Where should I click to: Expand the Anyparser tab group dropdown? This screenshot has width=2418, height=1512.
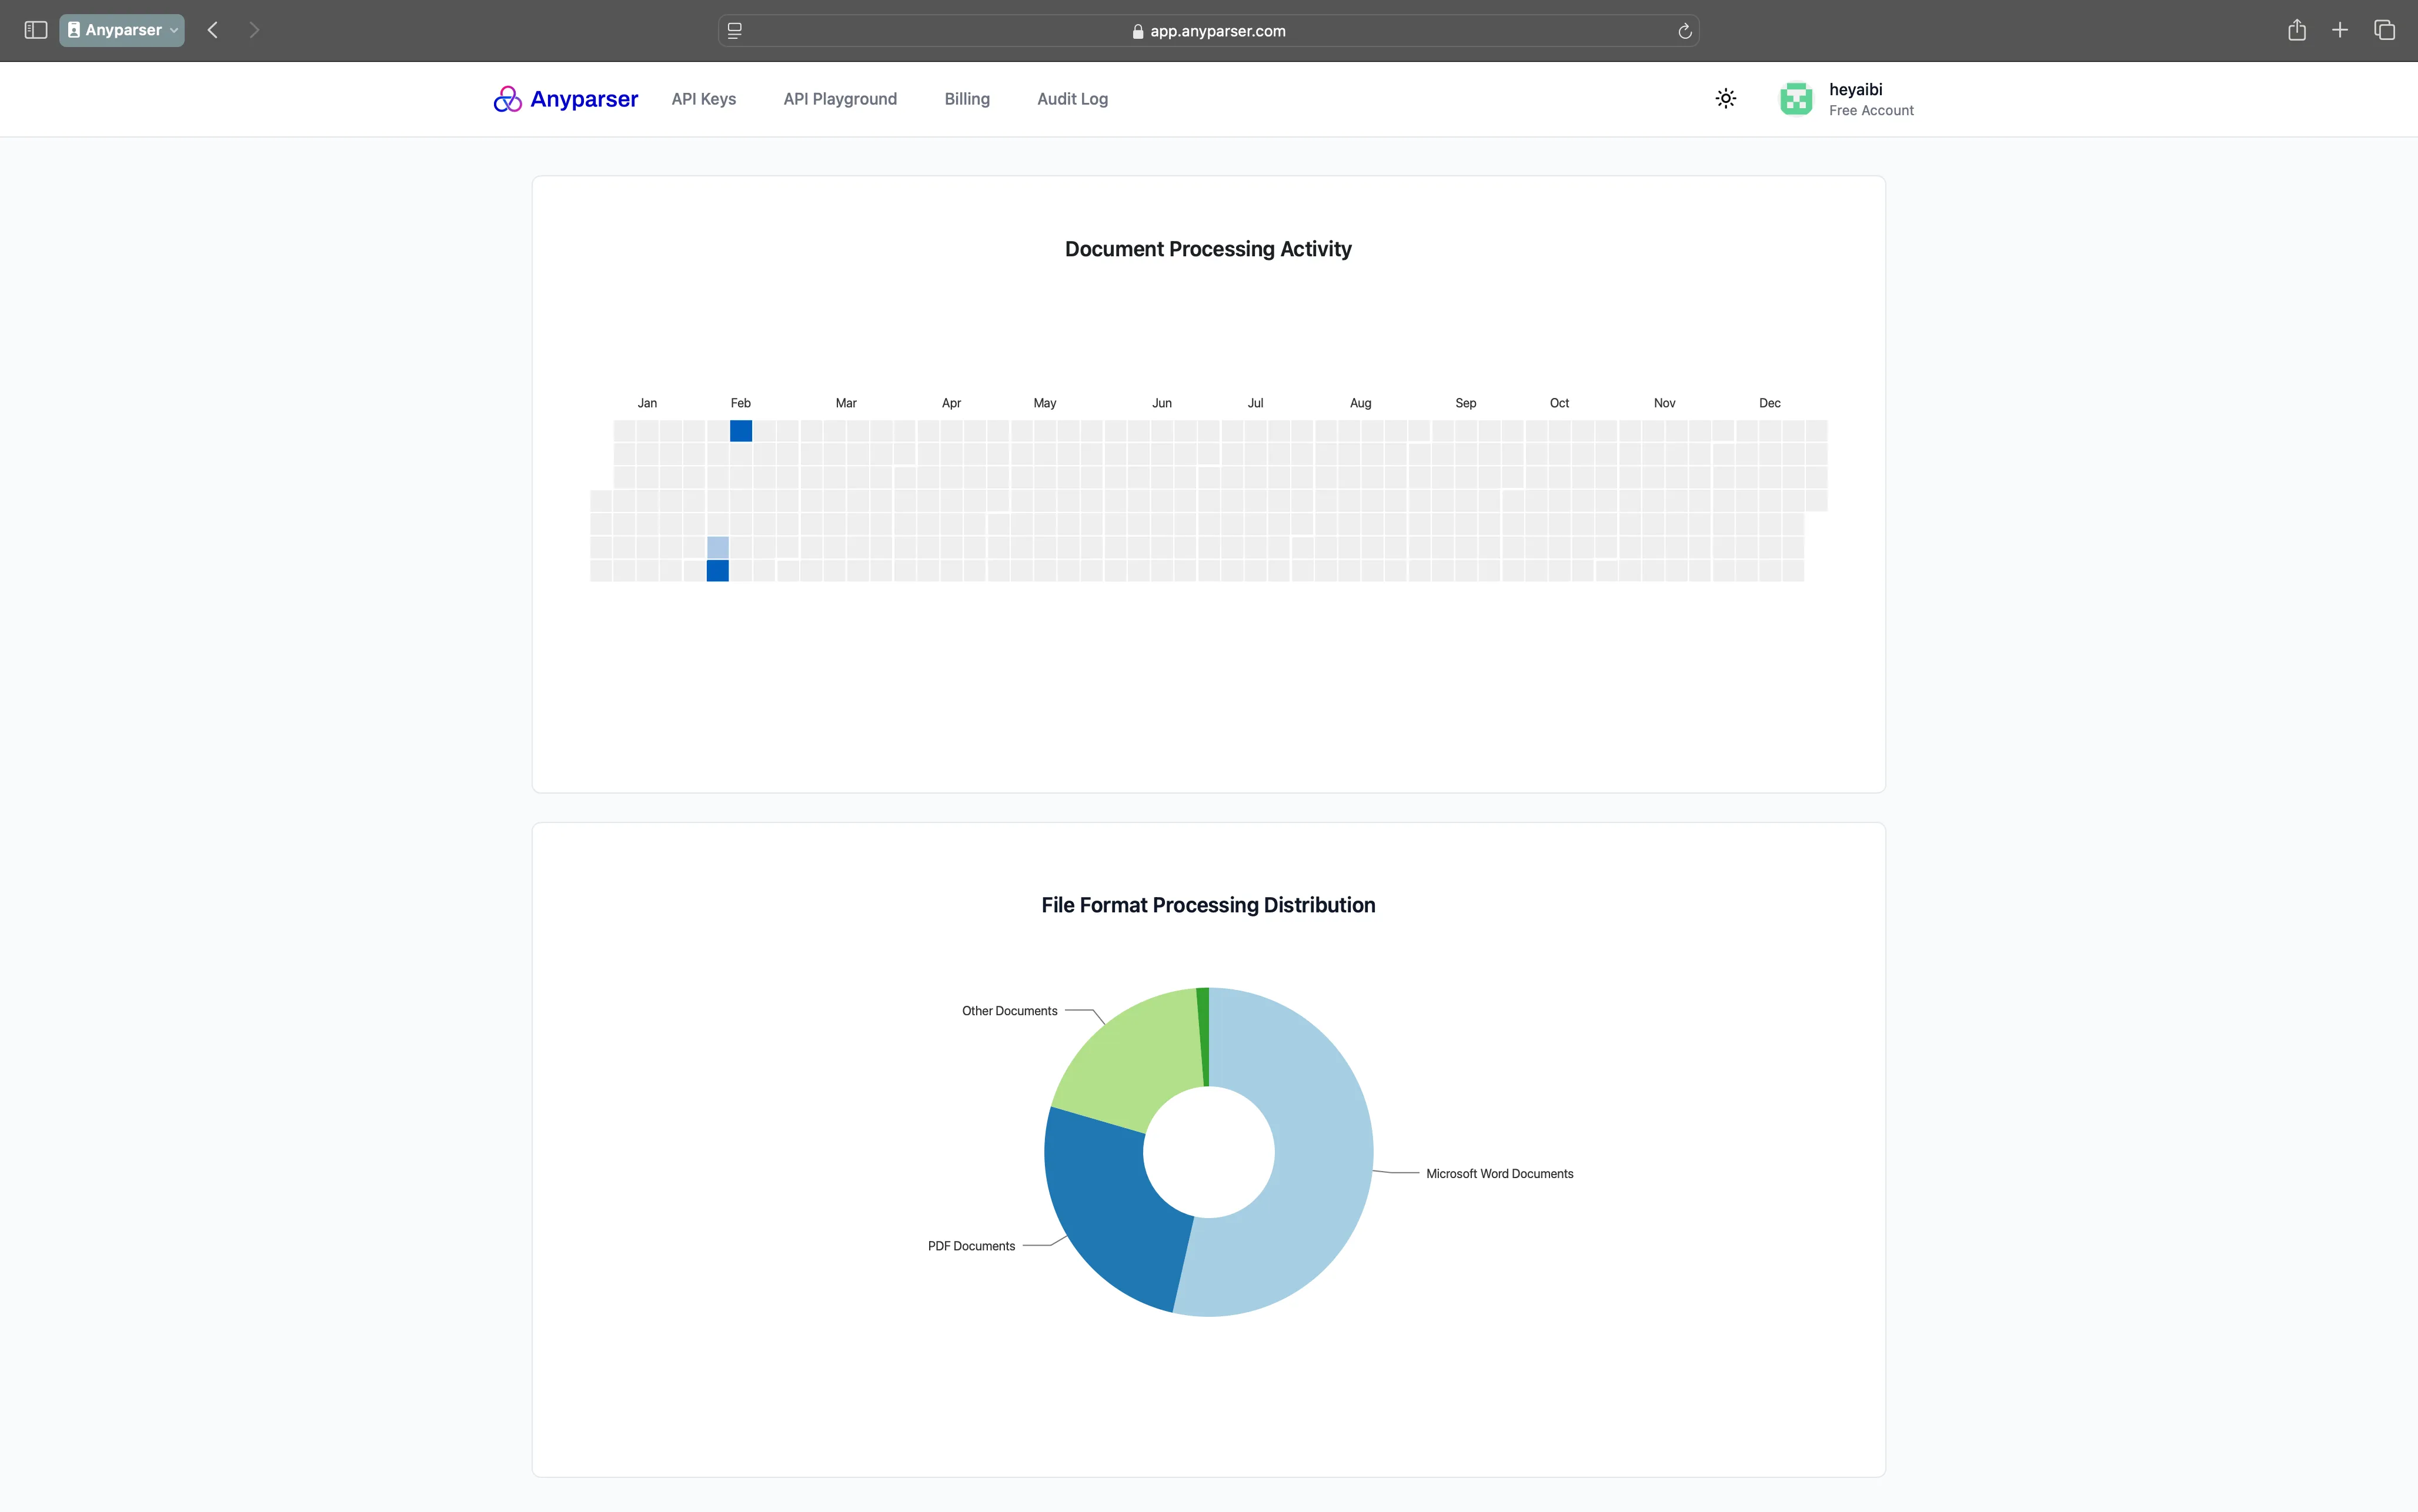click(172, 30)
